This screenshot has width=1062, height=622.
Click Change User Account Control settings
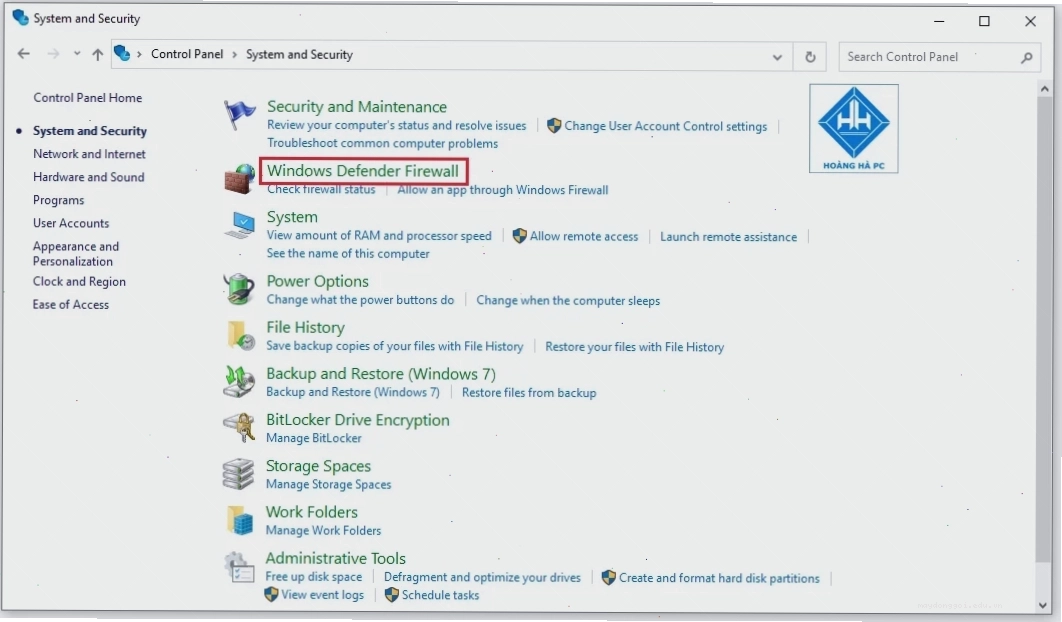pyautogui.click(x=666, y=127)
